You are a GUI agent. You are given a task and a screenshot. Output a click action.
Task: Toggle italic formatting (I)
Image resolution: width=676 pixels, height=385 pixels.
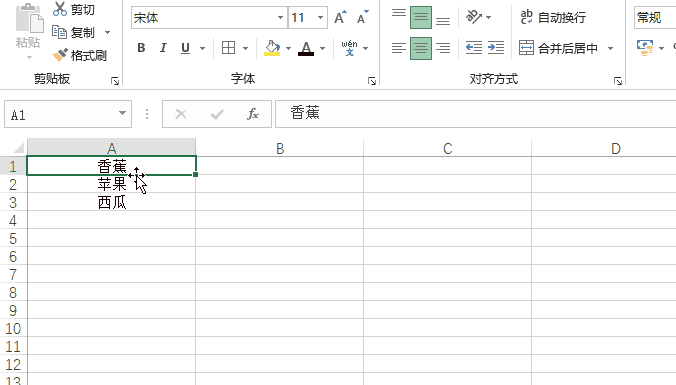point(163,48)
